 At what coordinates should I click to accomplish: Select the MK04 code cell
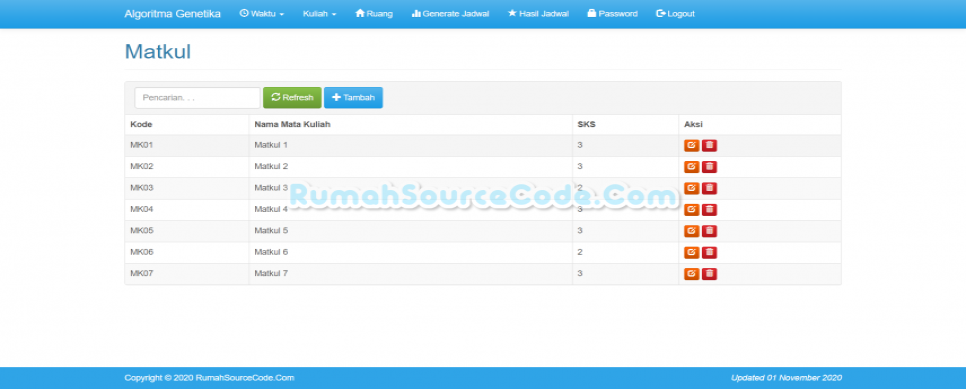[187, 210]
